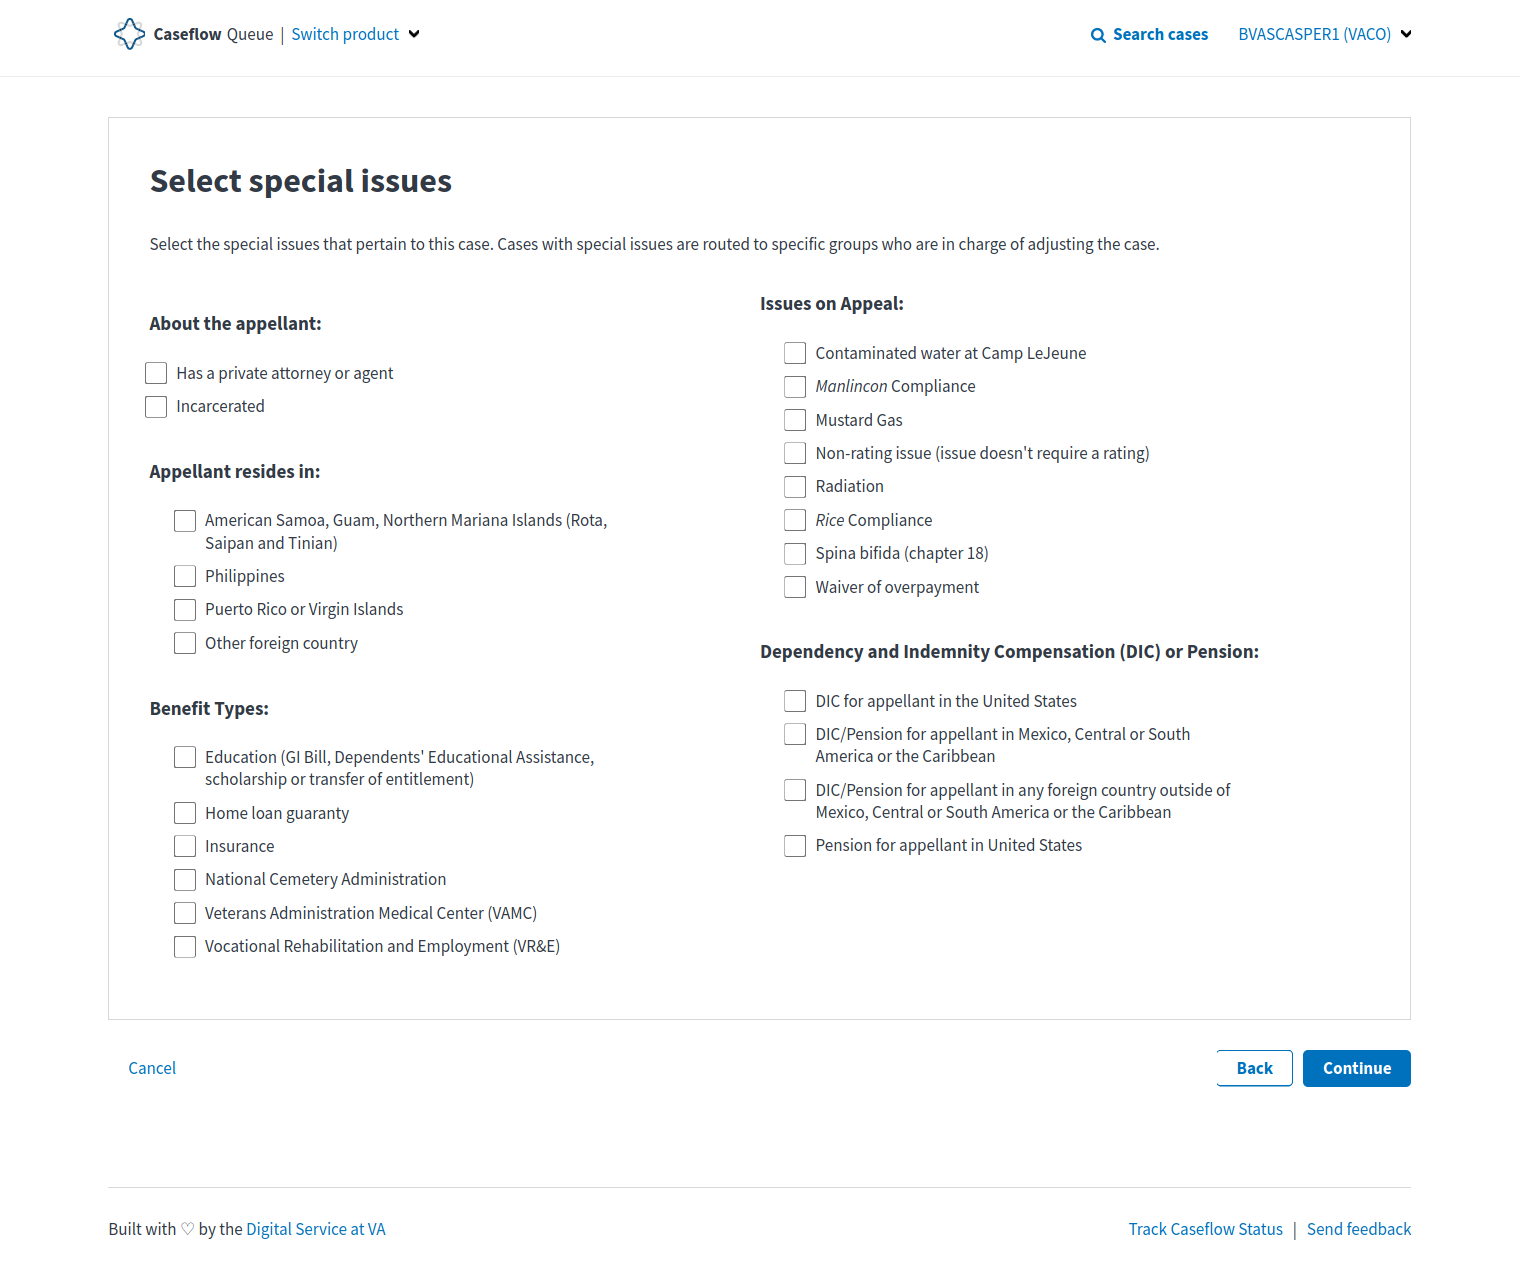Open the BVASCASPER1 (VACO) user menu
Viewport: 1520px width, 1272px height.
[x=1325, y=34]
